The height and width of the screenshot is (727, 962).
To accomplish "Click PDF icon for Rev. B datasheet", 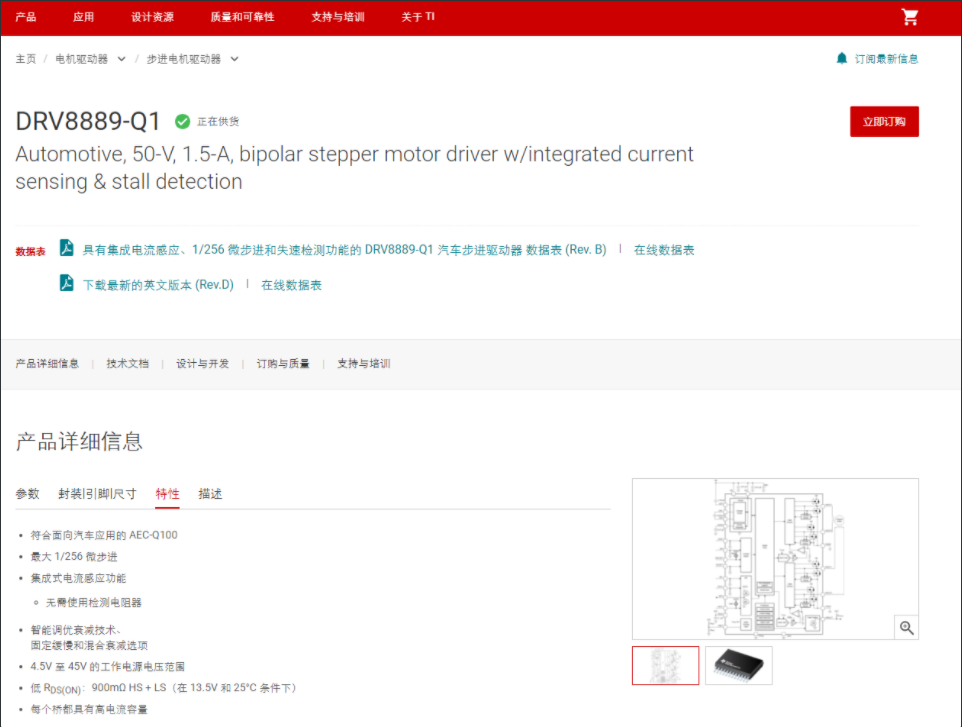I will (x=67, y=248).
